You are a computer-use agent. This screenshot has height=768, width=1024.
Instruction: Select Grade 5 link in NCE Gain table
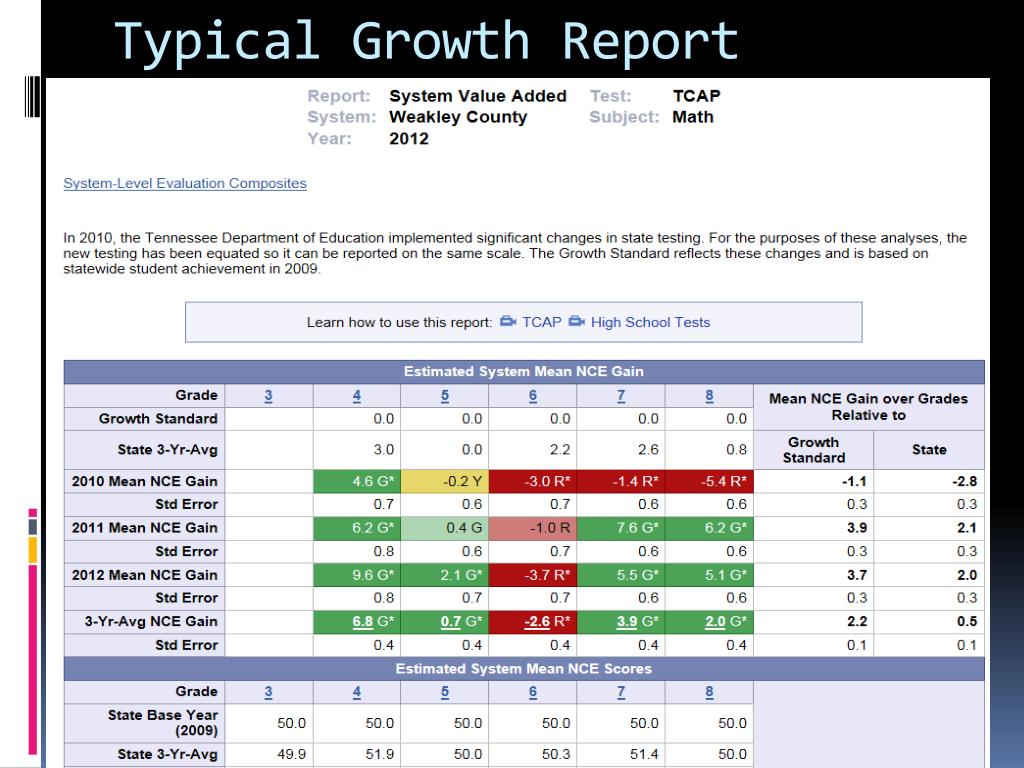click(x=445, y=396)
